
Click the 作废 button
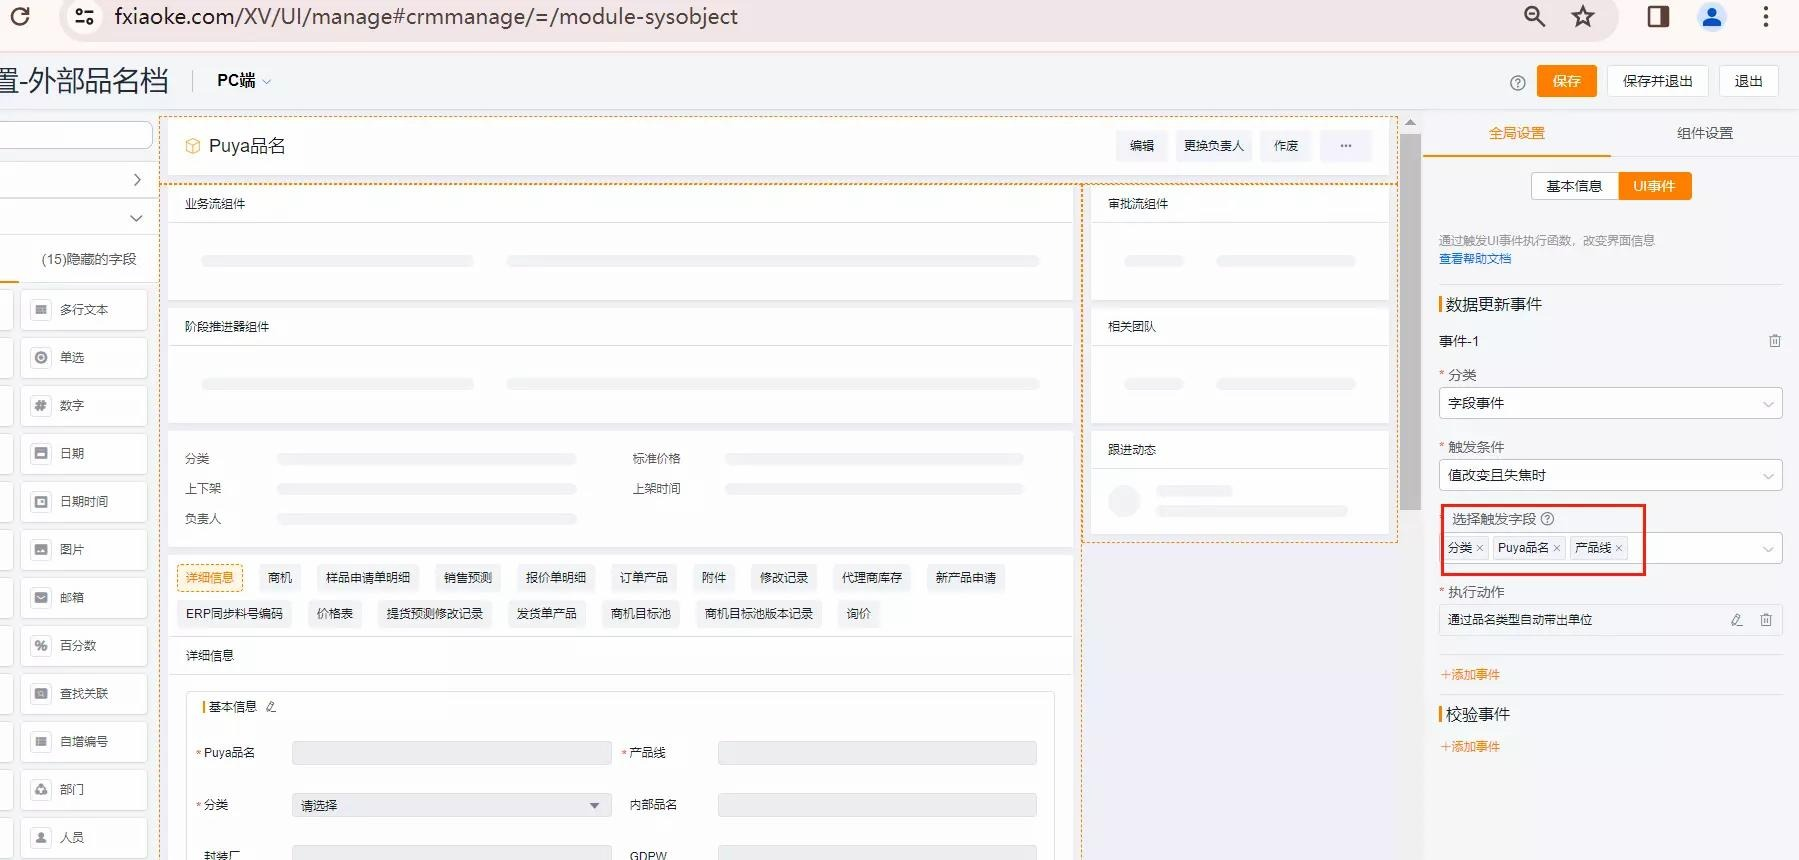click(x=1286, y=146)
